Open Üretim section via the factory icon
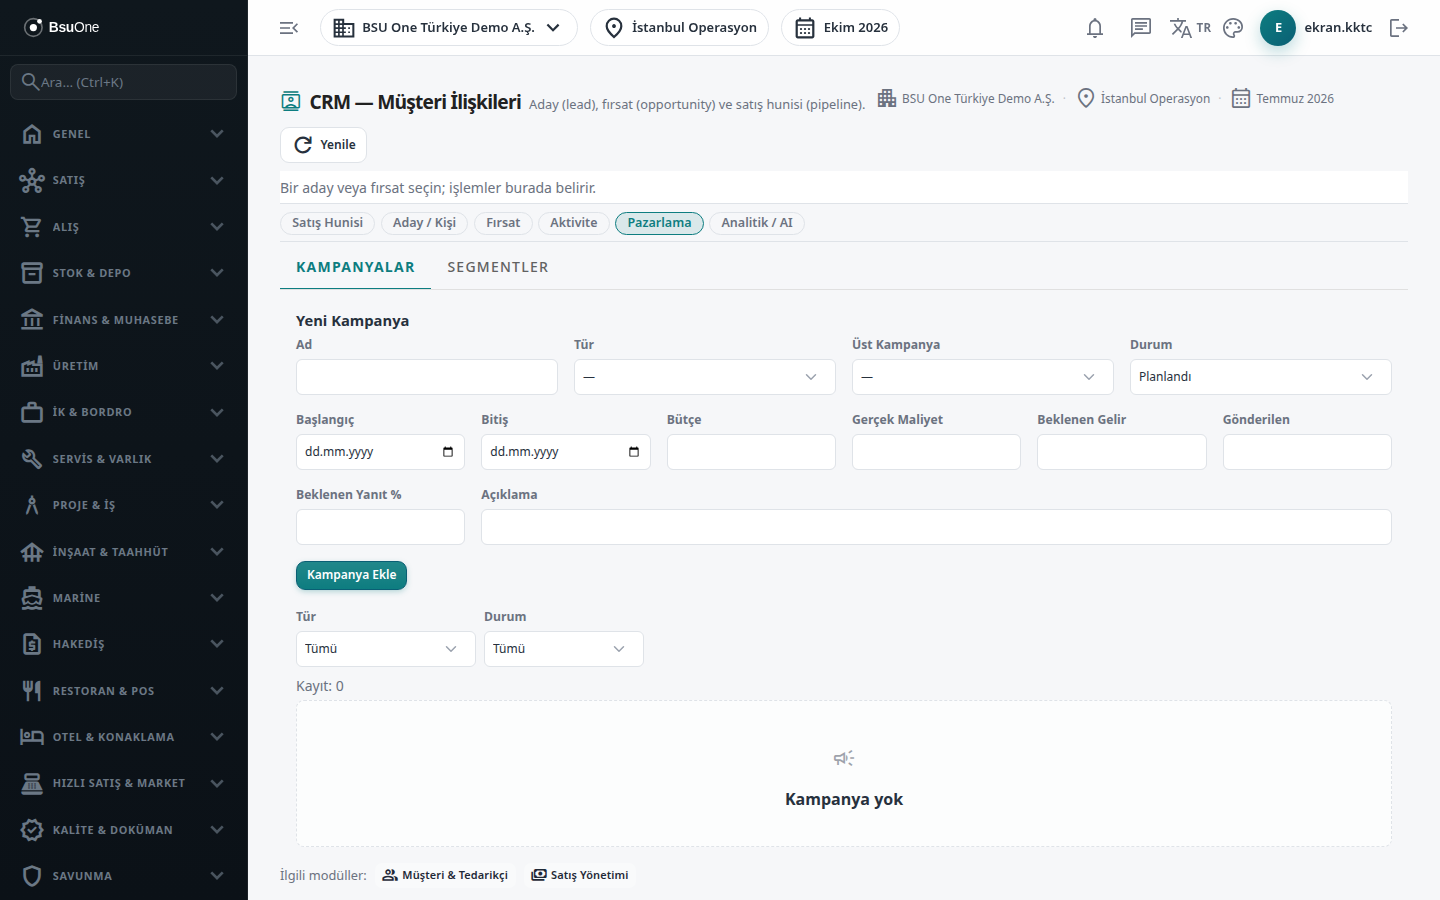Image resolution: width=1440 pixels, height=900 pixels. (32, 366)
